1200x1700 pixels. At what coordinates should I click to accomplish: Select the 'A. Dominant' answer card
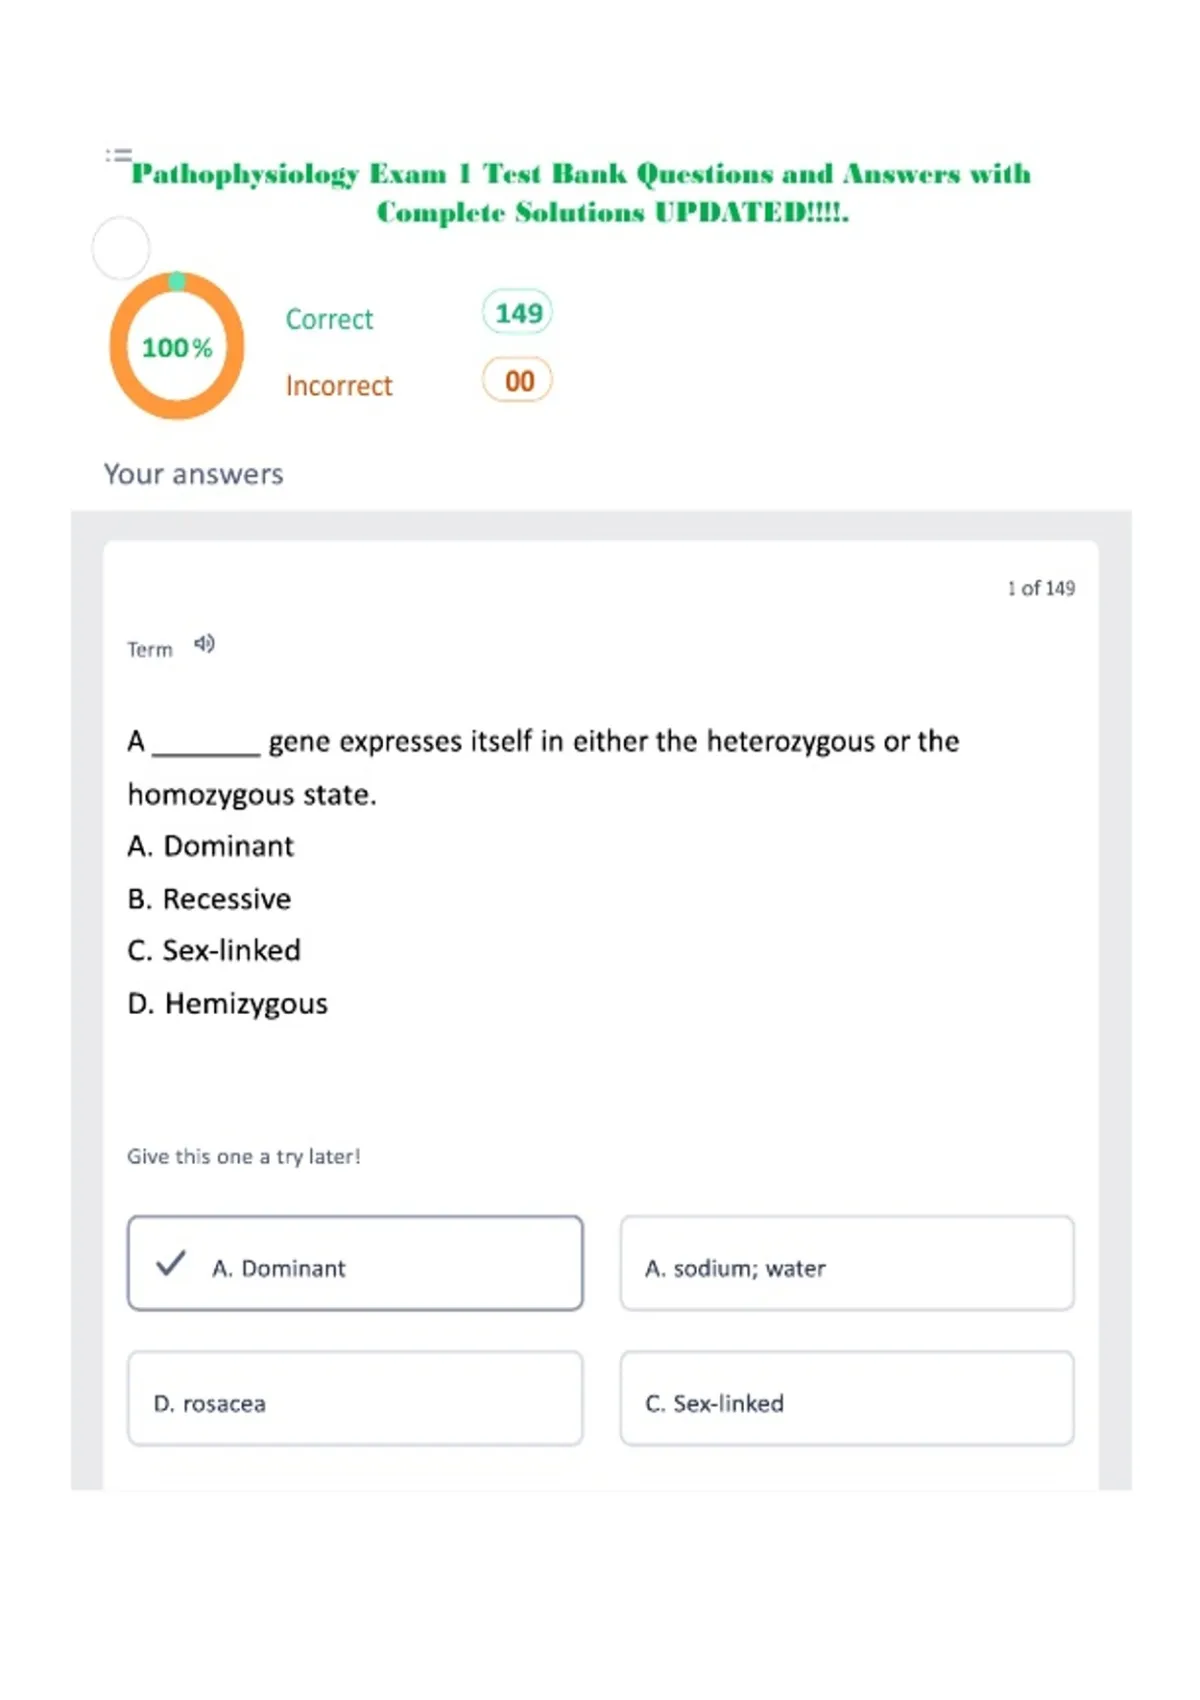pyautogui.click(x=355, y=1263)
